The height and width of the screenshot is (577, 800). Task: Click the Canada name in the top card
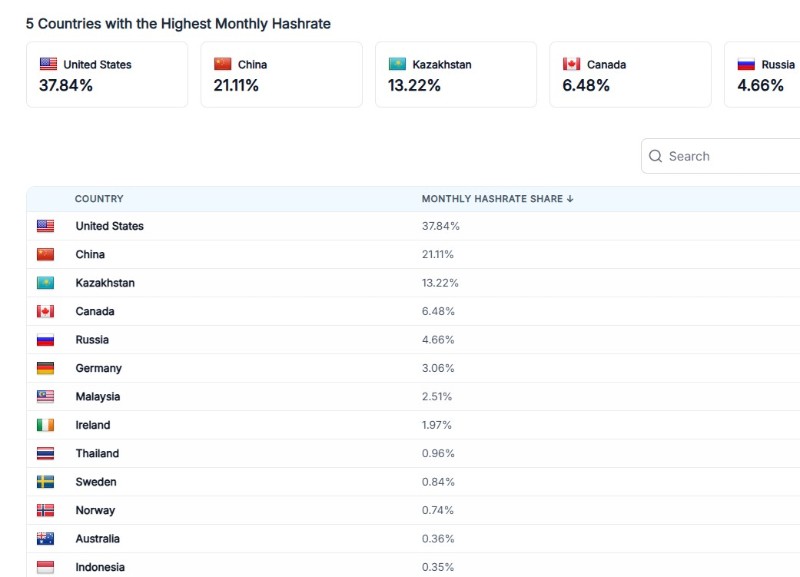coord(607,64)
